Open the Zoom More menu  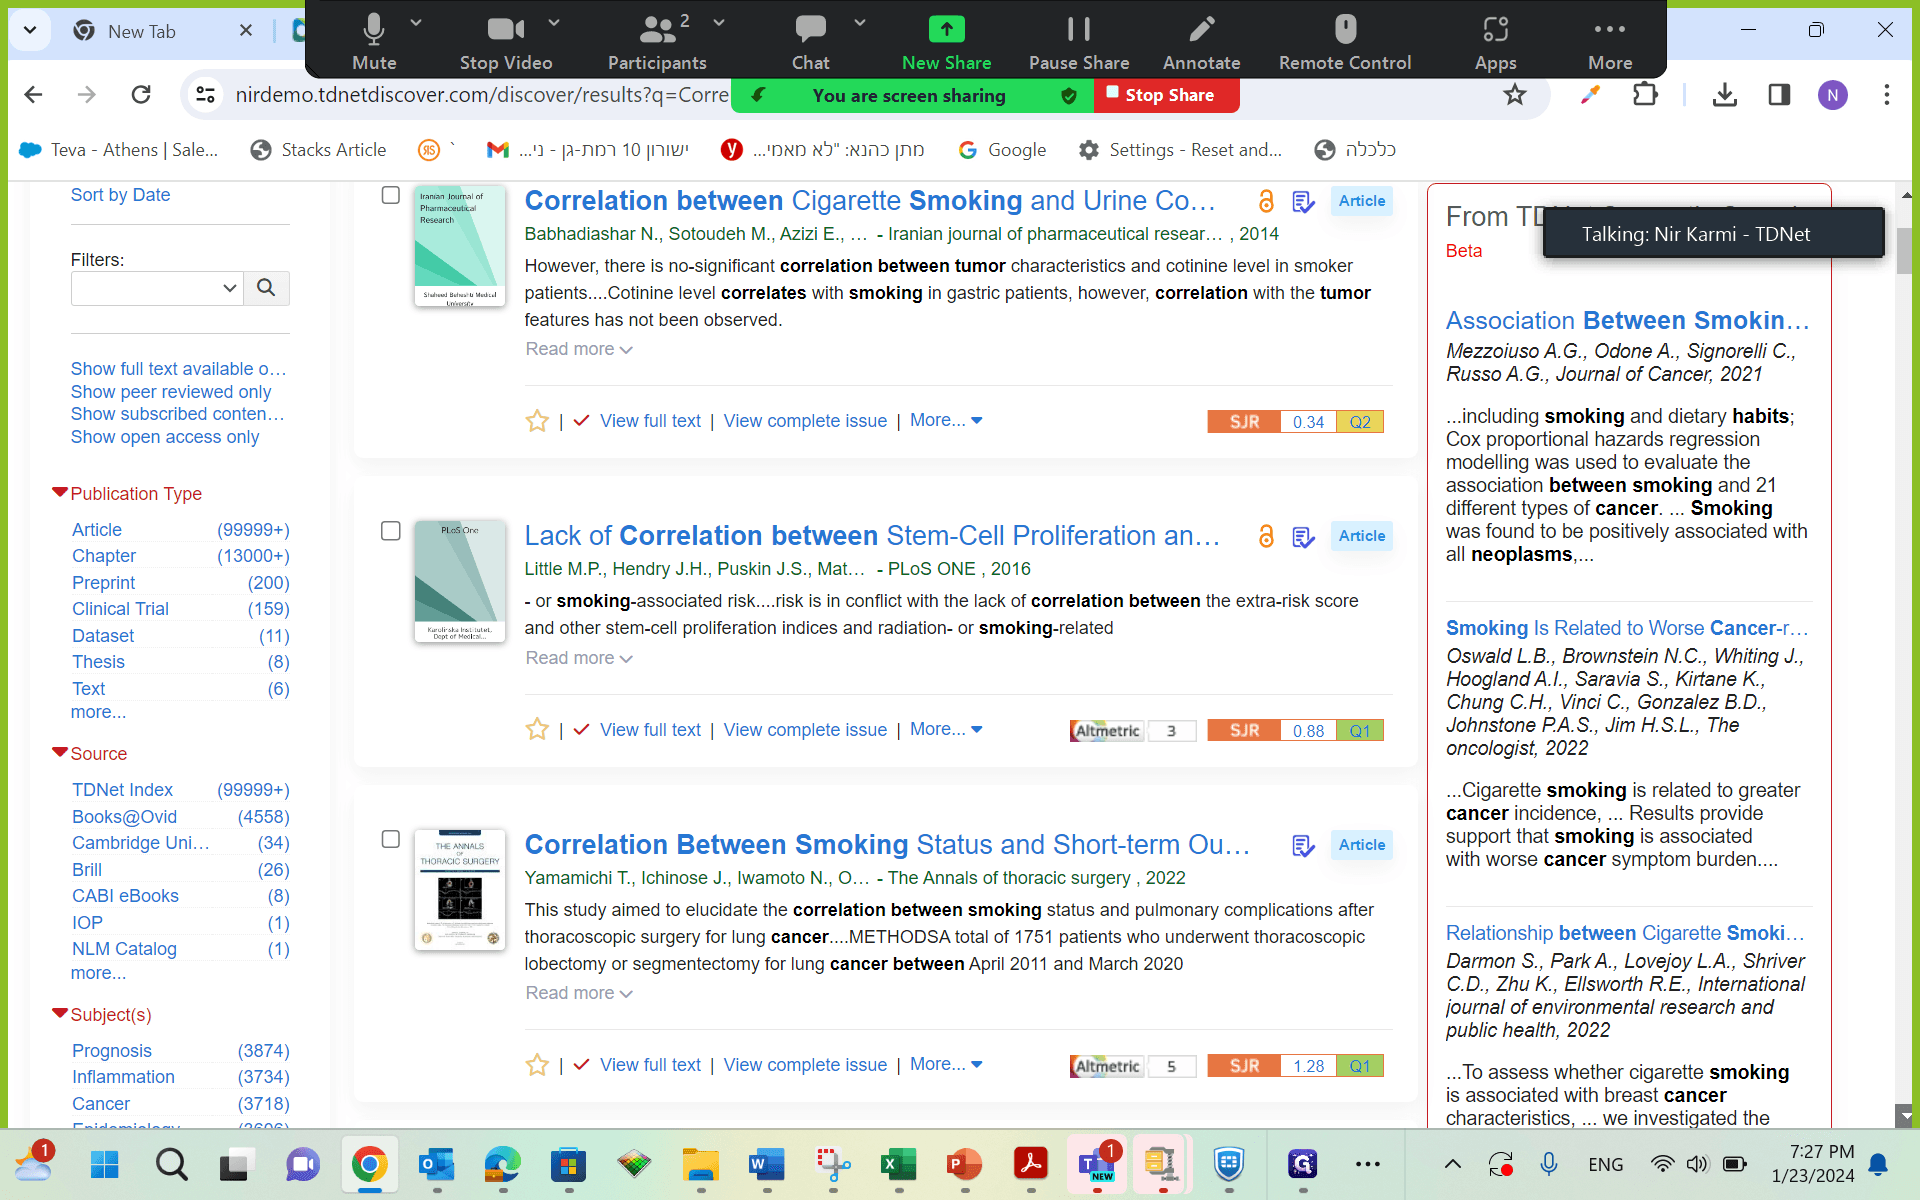[1610, 42]
